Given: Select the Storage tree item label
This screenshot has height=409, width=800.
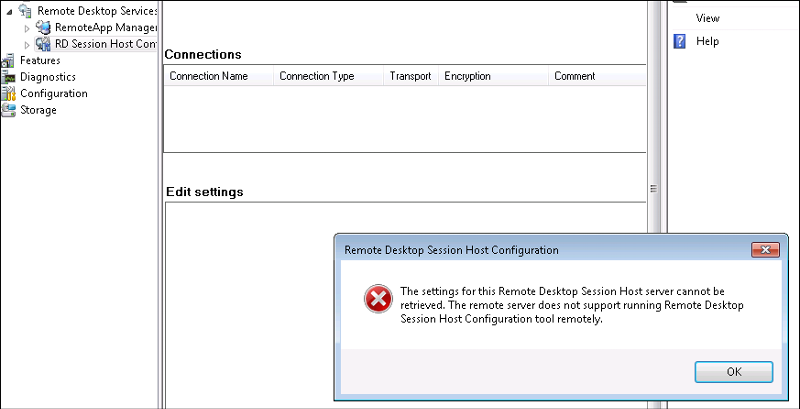Looking at the screenshot, I should 38,110.
